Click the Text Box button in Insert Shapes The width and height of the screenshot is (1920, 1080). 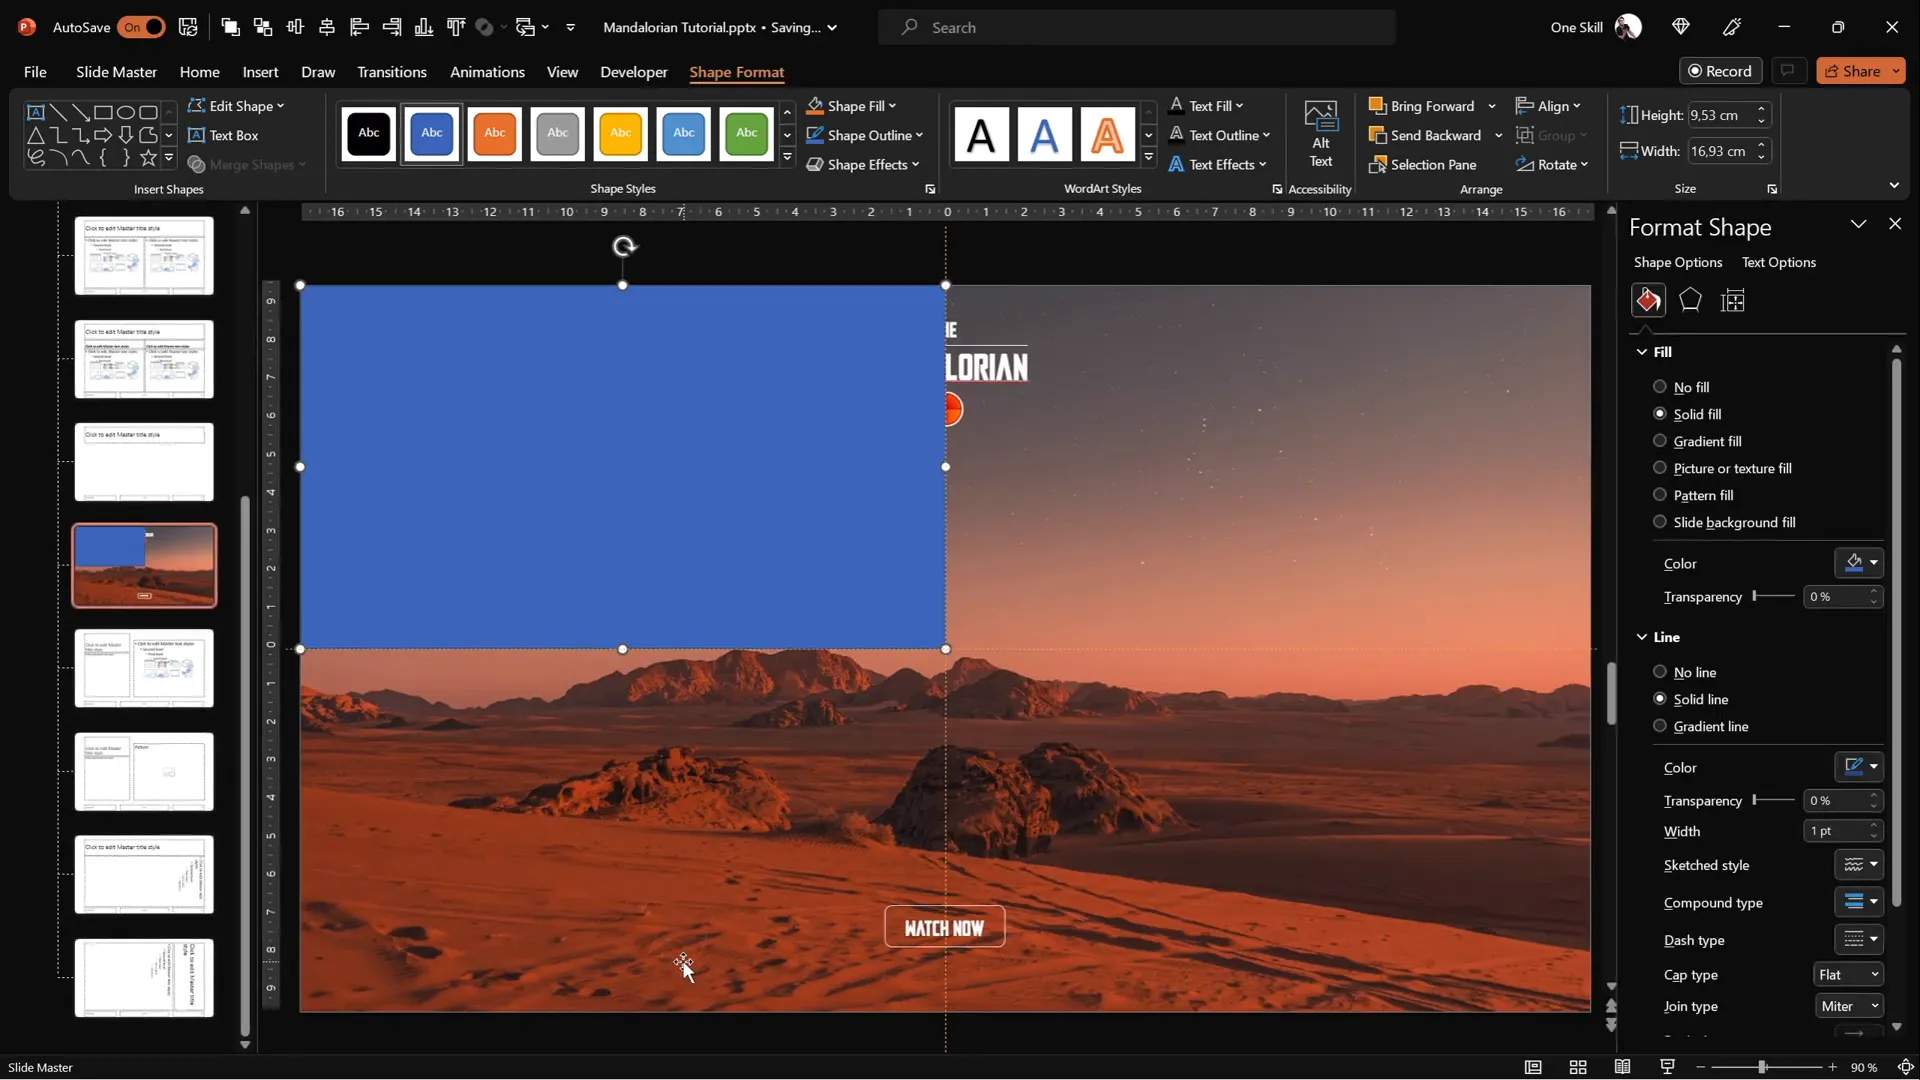pyautogui.click(x=223, y=135)
